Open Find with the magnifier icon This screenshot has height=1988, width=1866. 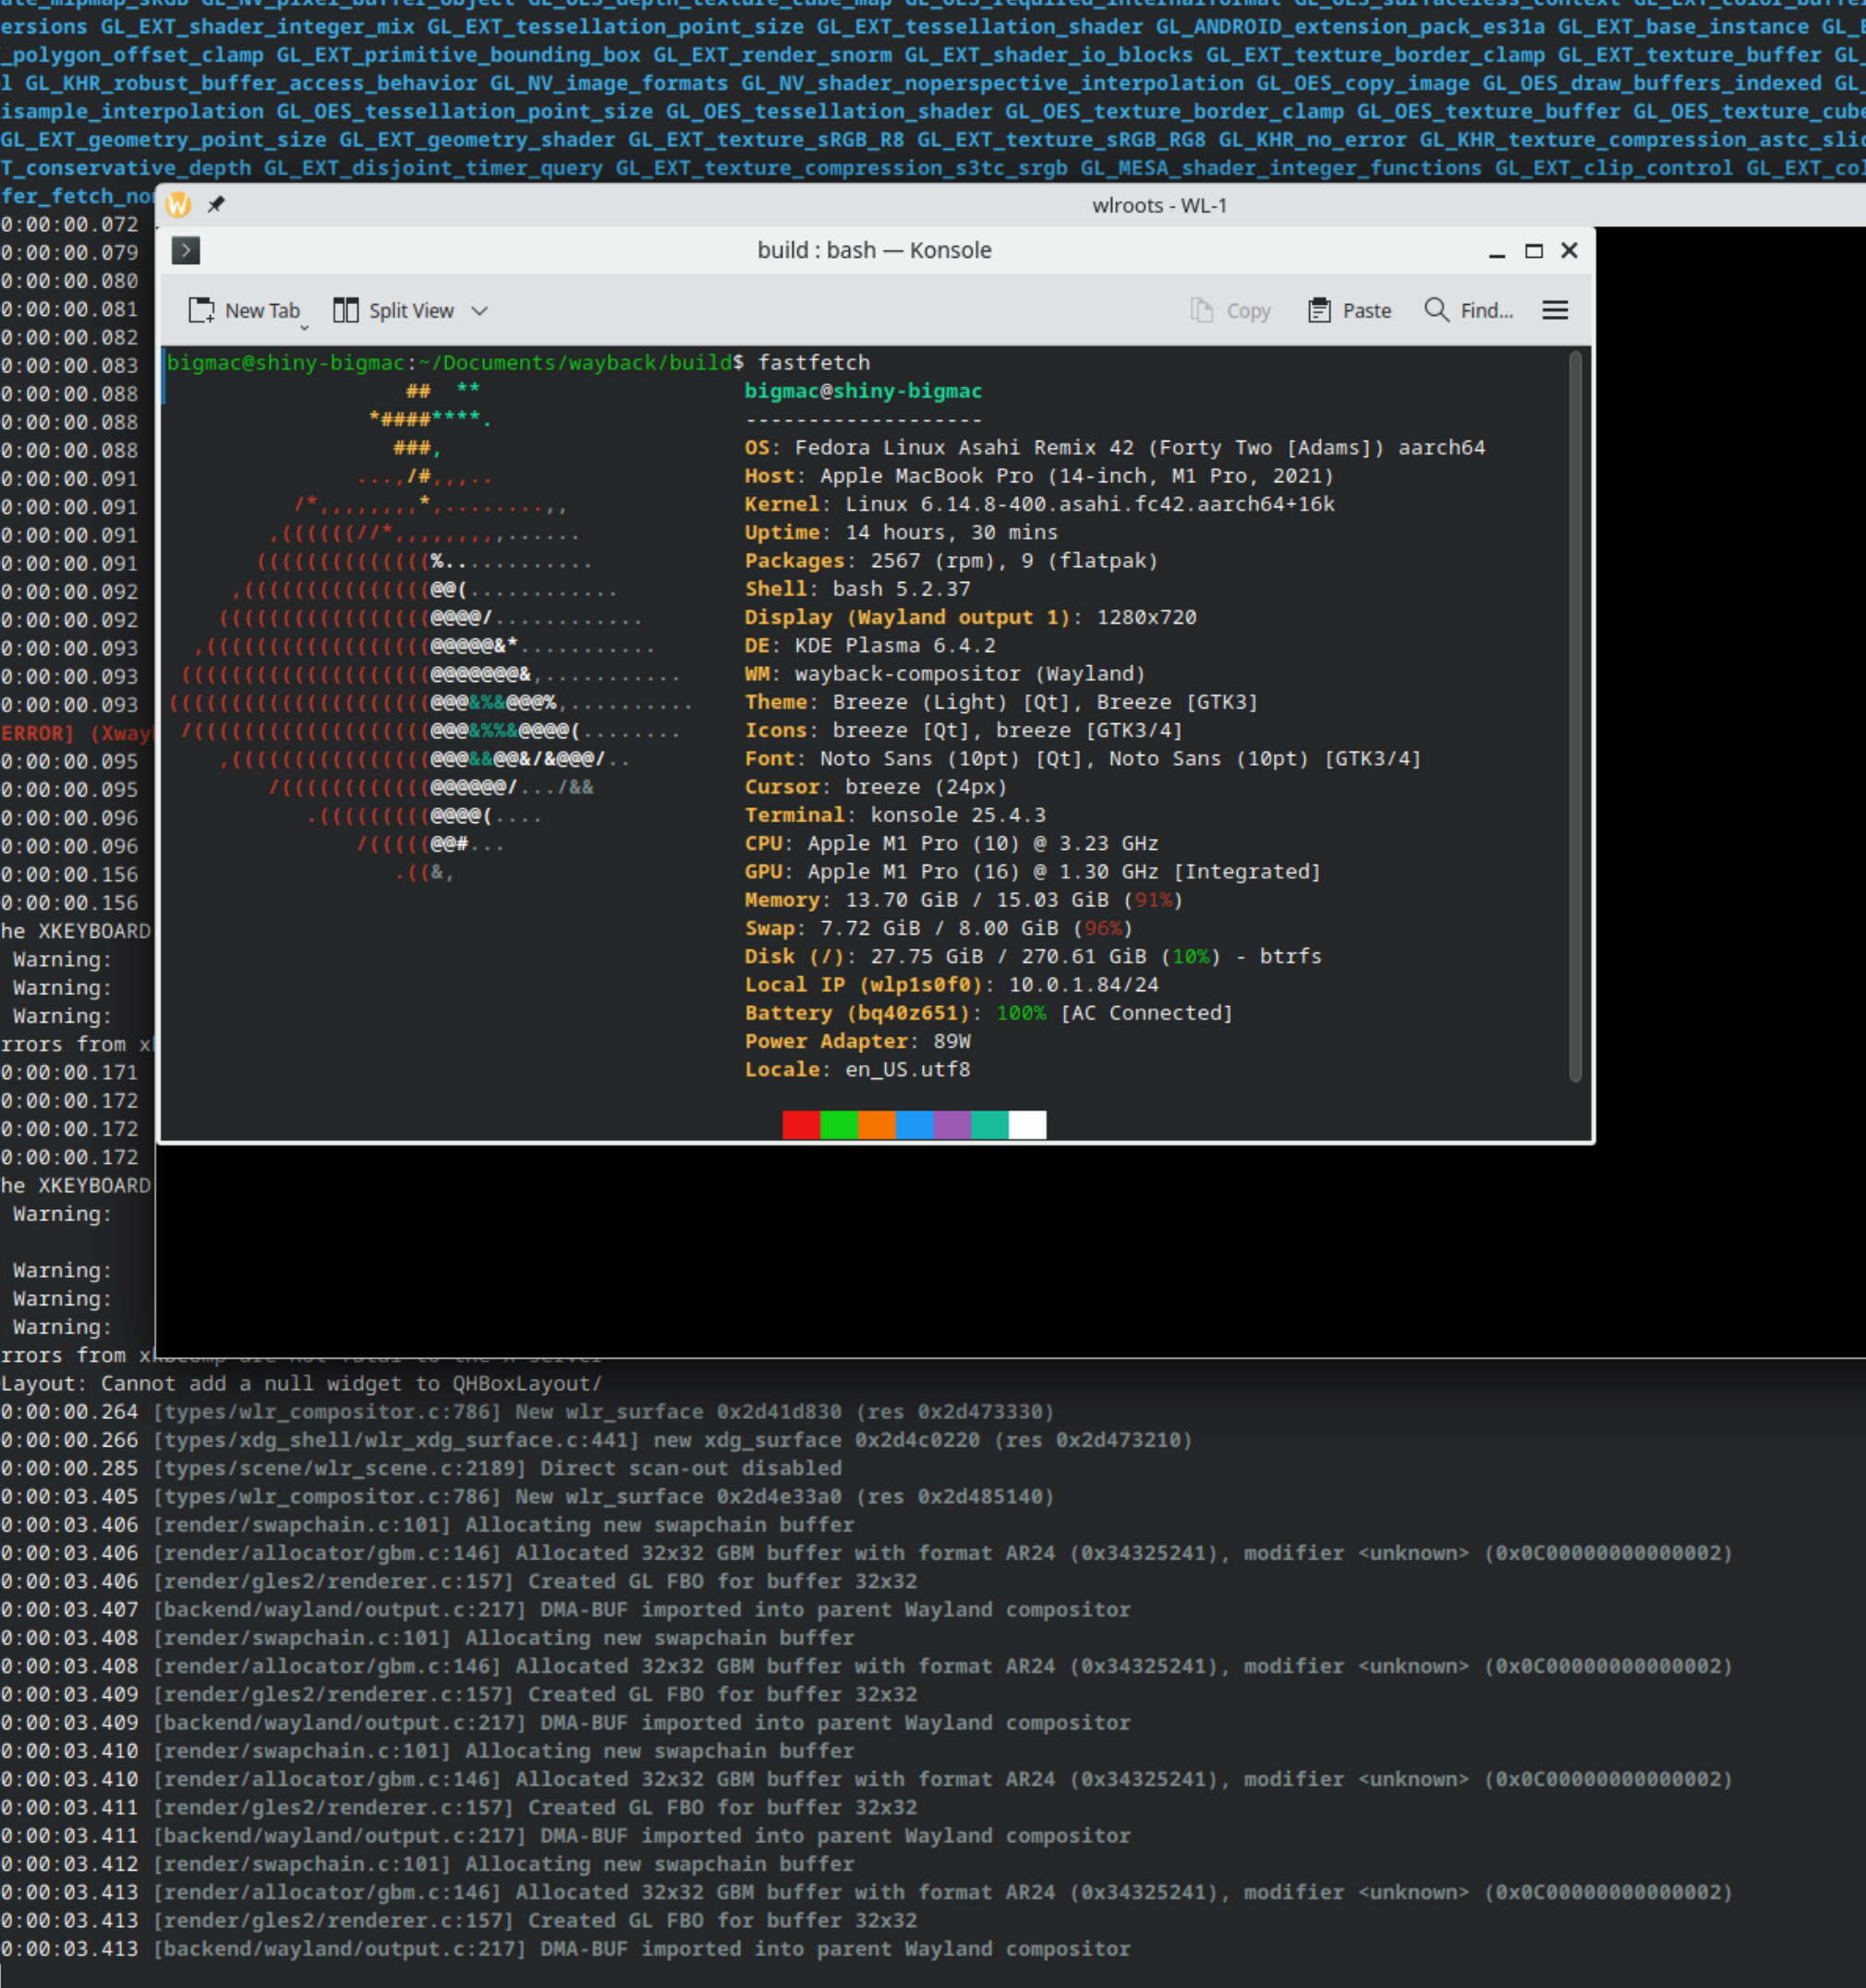[x=1436, y=310]
